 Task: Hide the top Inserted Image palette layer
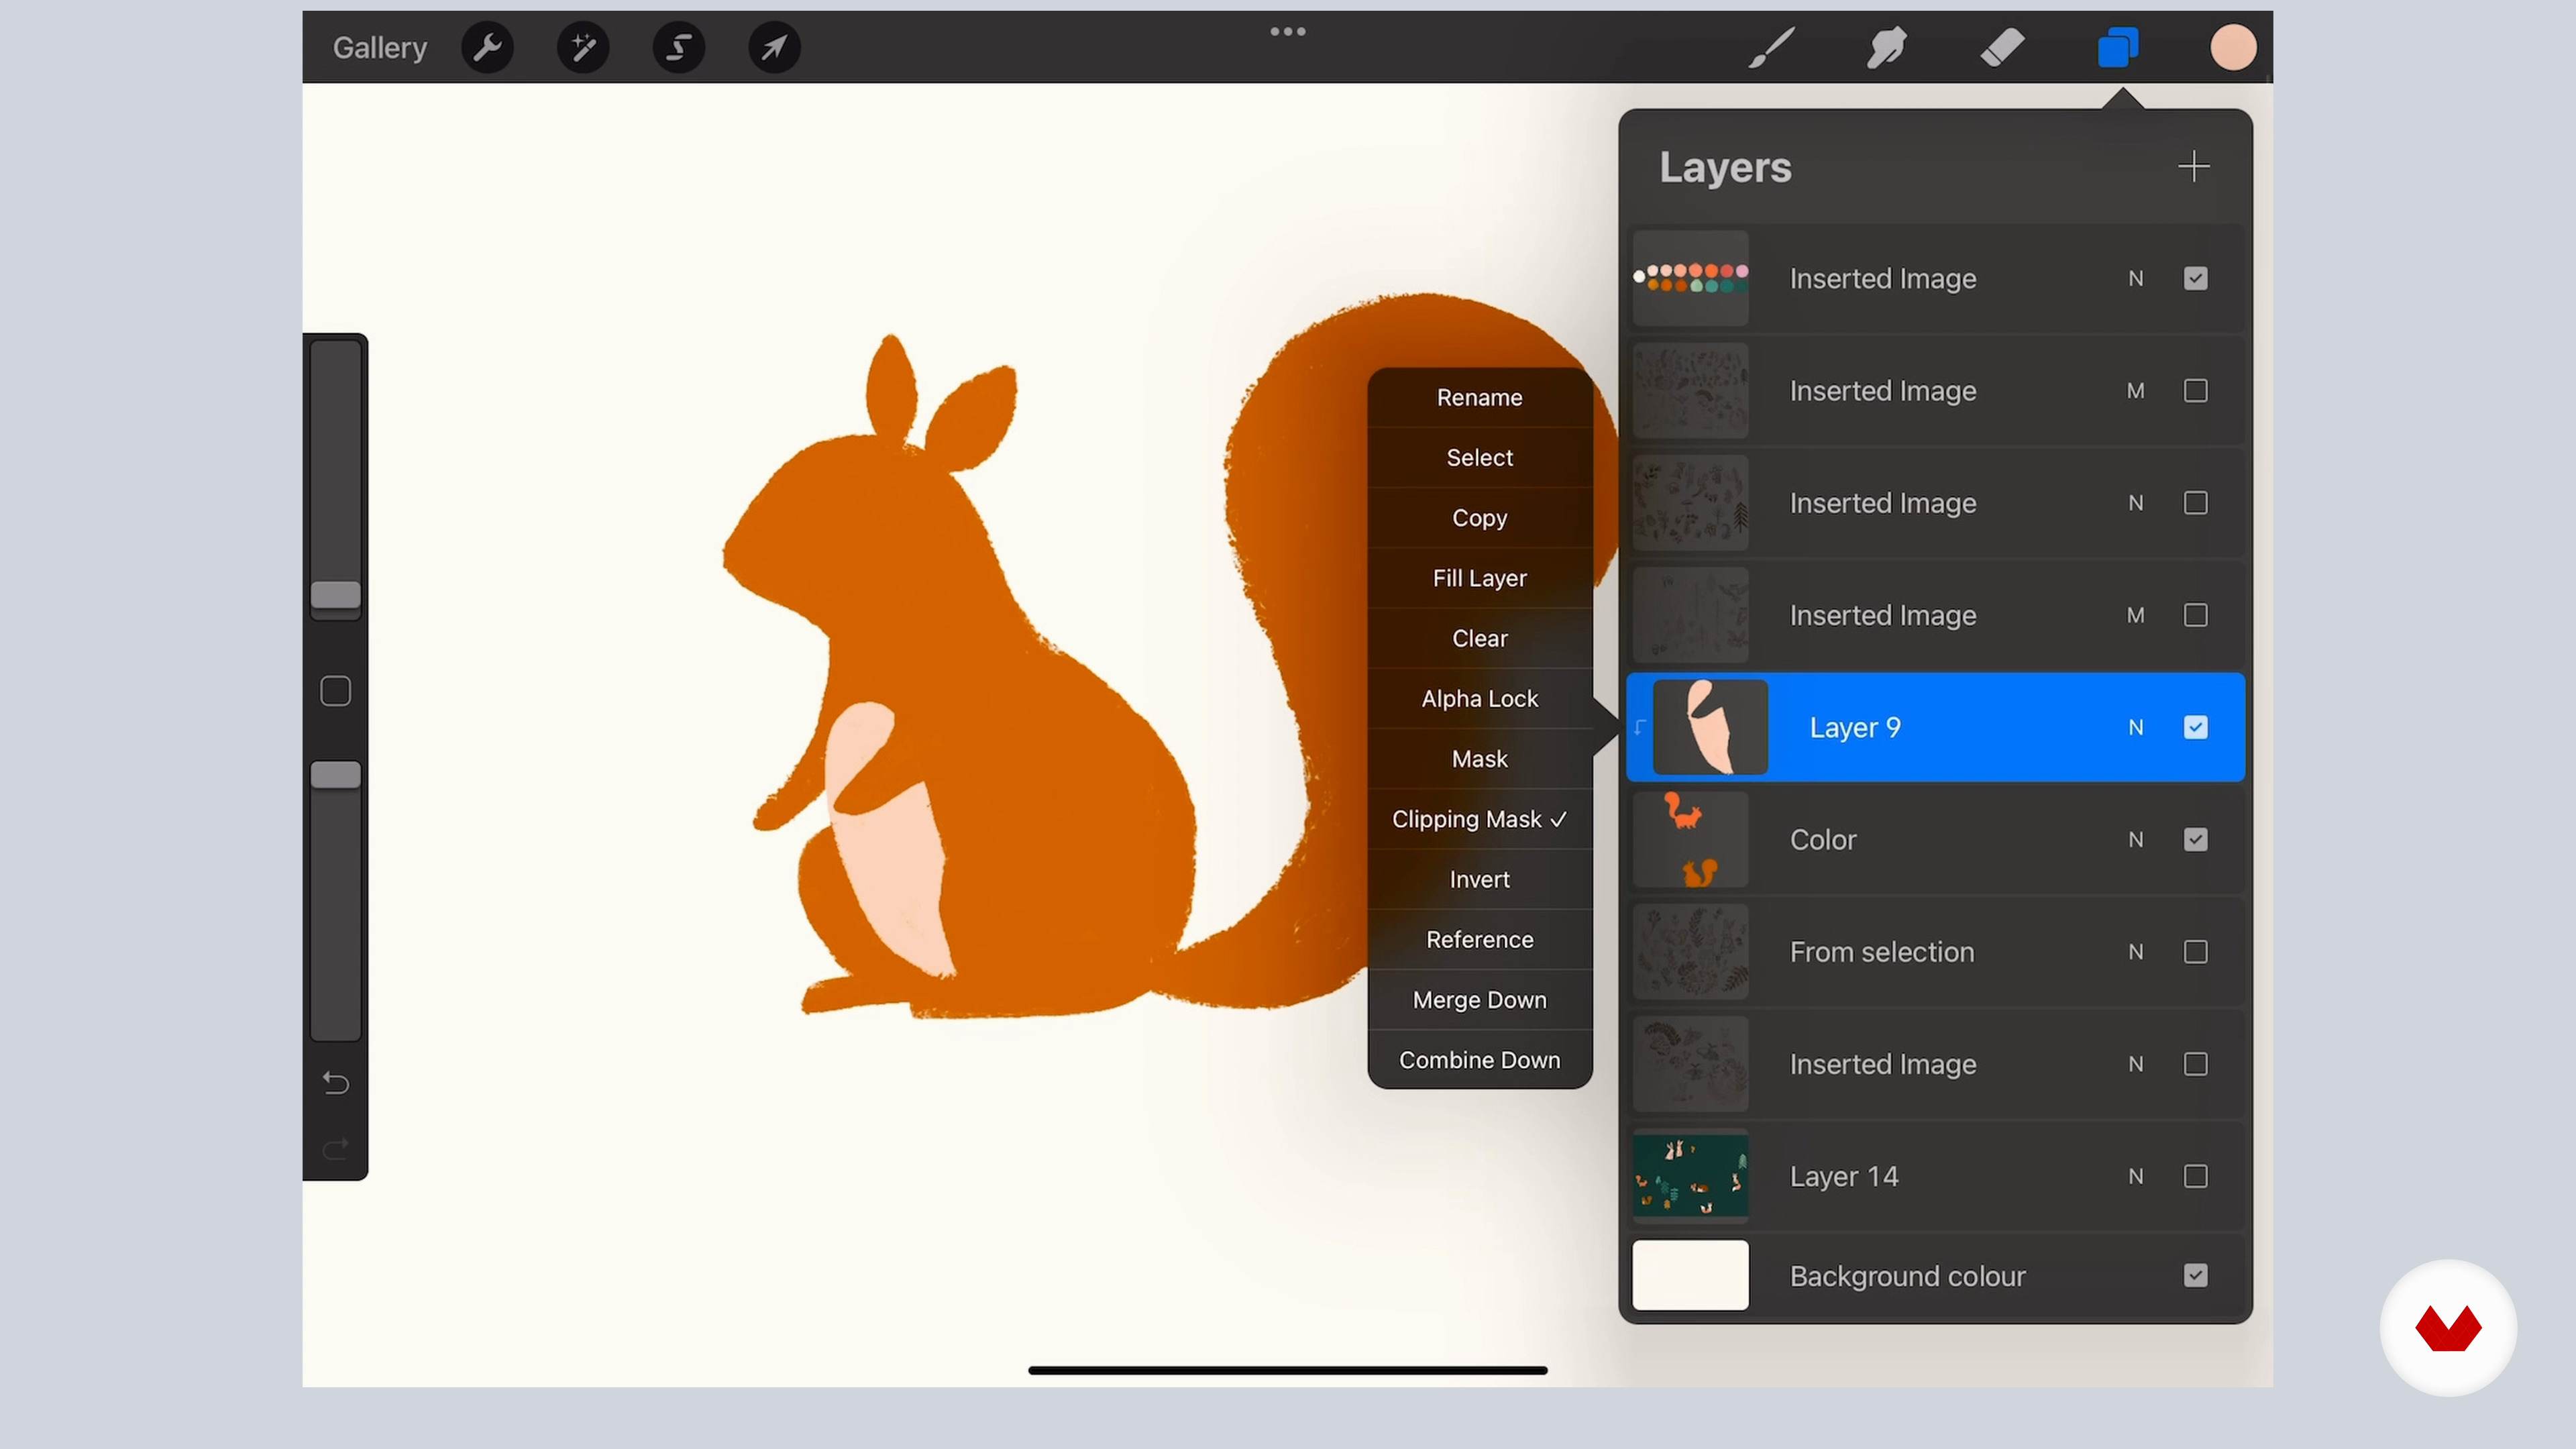click(x=2195, y=278)
